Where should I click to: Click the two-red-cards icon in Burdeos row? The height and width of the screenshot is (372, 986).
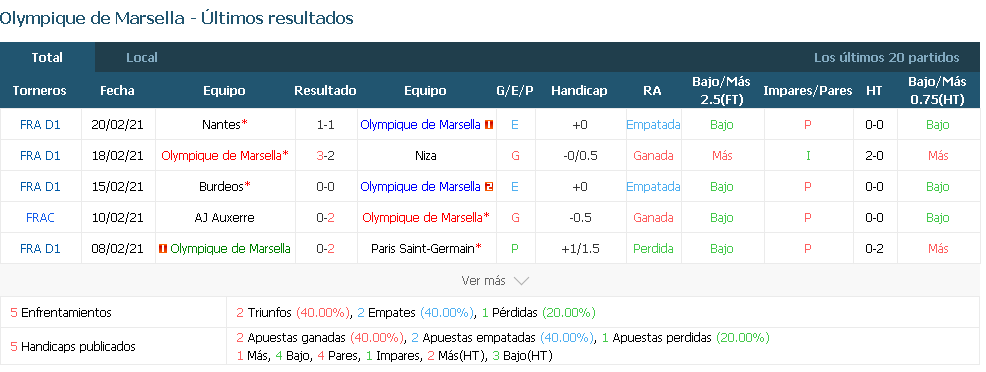pyautogui.click(x=489, y=187)
